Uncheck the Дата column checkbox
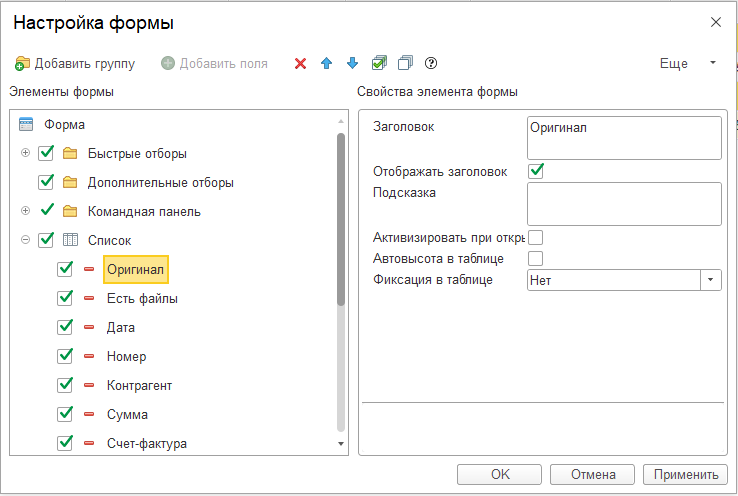The height and width of the screenshot is (496, 738). click(65, 327)
